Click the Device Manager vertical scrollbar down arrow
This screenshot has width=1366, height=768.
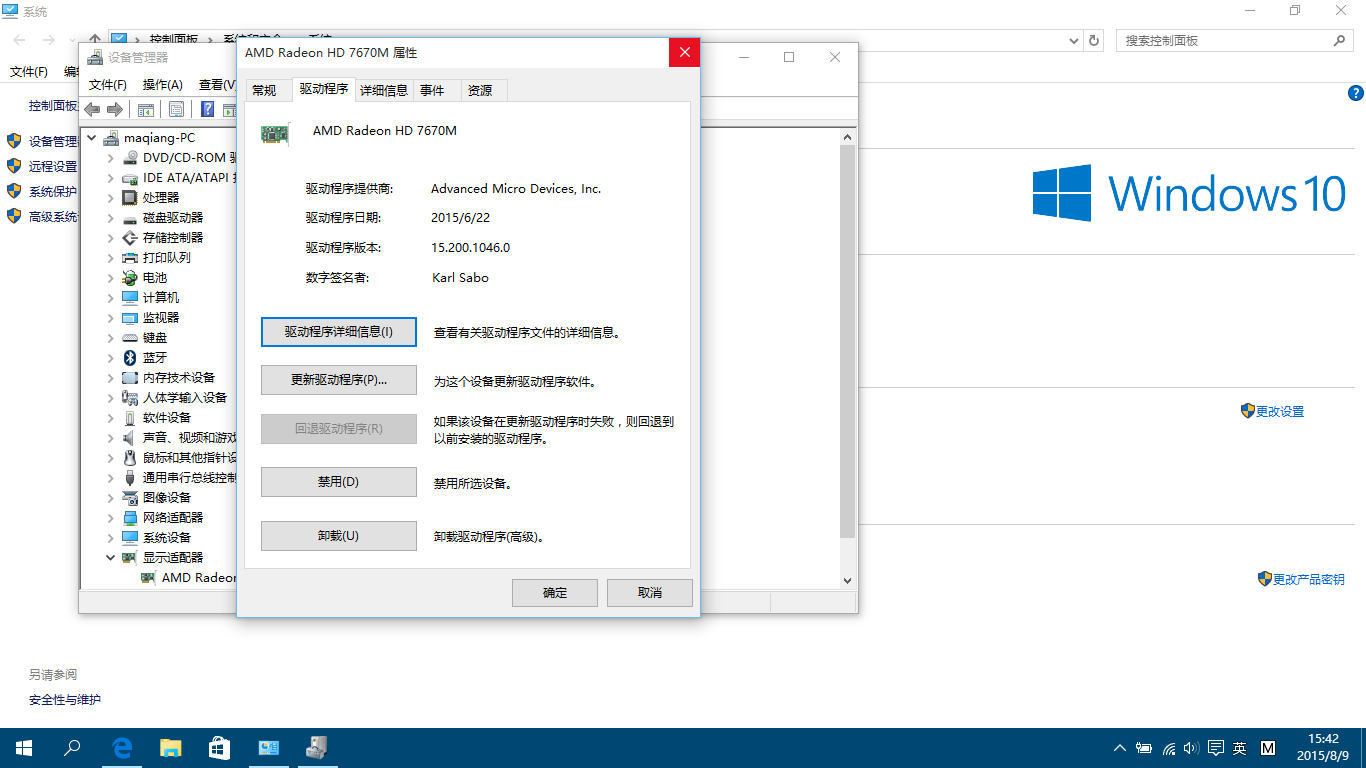[847, 580]
